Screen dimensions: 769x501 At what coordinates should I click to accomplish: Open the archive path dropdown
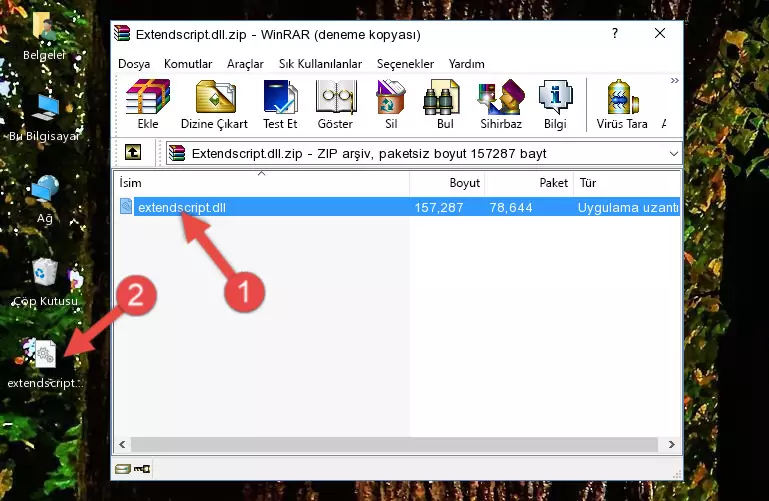click(674, 153)
